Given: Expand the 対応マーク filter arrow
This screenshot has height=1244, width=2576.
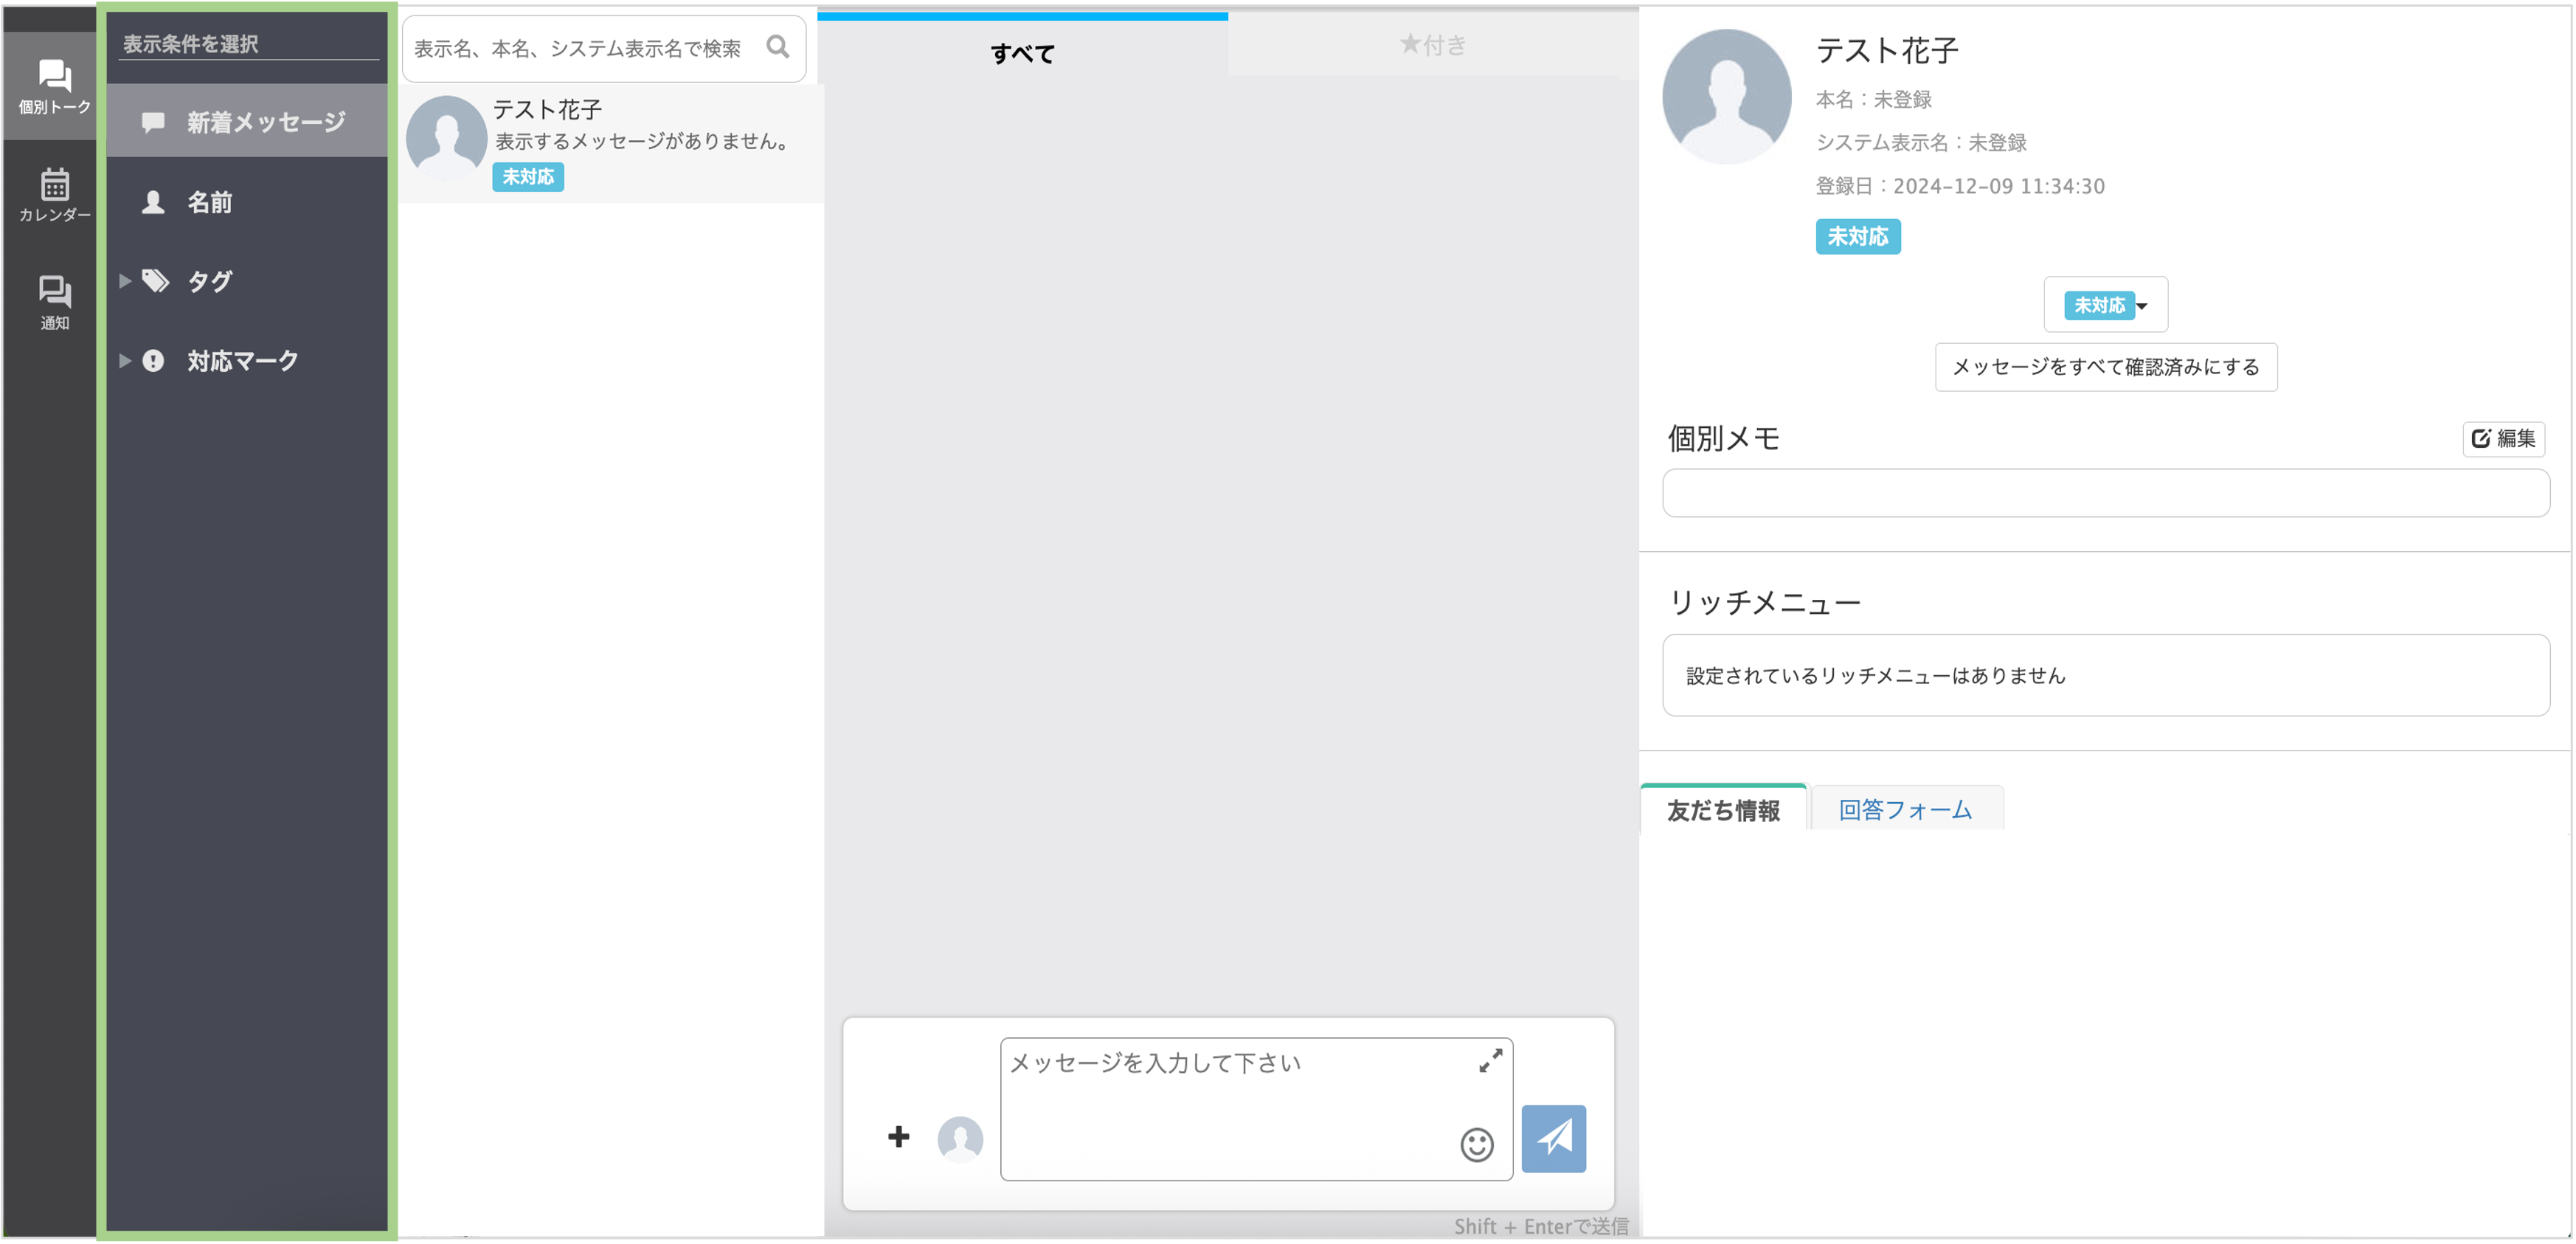Looking at the screenshot, I should pos(125,361).
